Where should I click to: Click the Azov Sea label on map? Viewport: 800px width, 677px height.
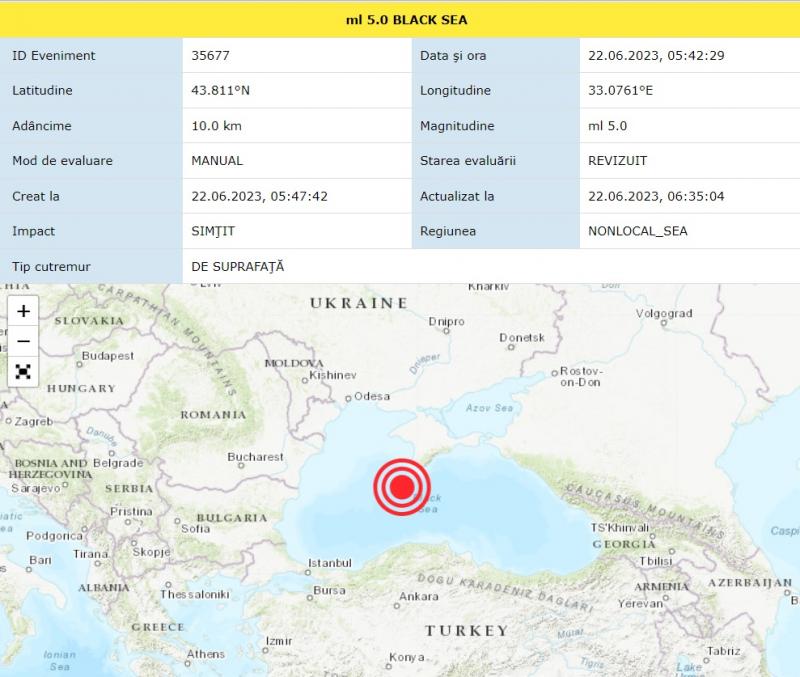click(489, 408)
